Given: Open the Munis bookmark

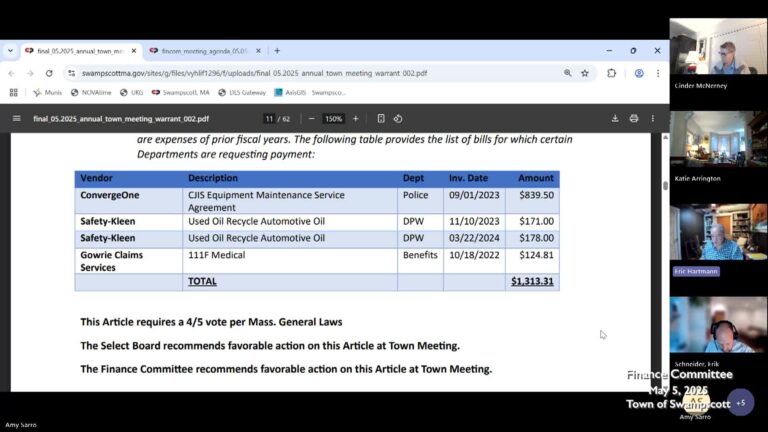Looking at the screenshot, I should pos(50,92).
